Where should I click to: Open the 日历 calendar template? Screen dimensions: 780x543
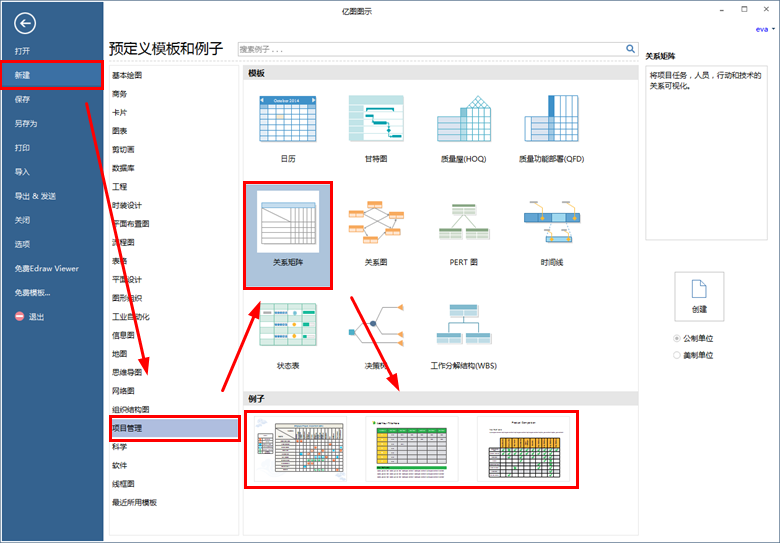click(288, 119)
